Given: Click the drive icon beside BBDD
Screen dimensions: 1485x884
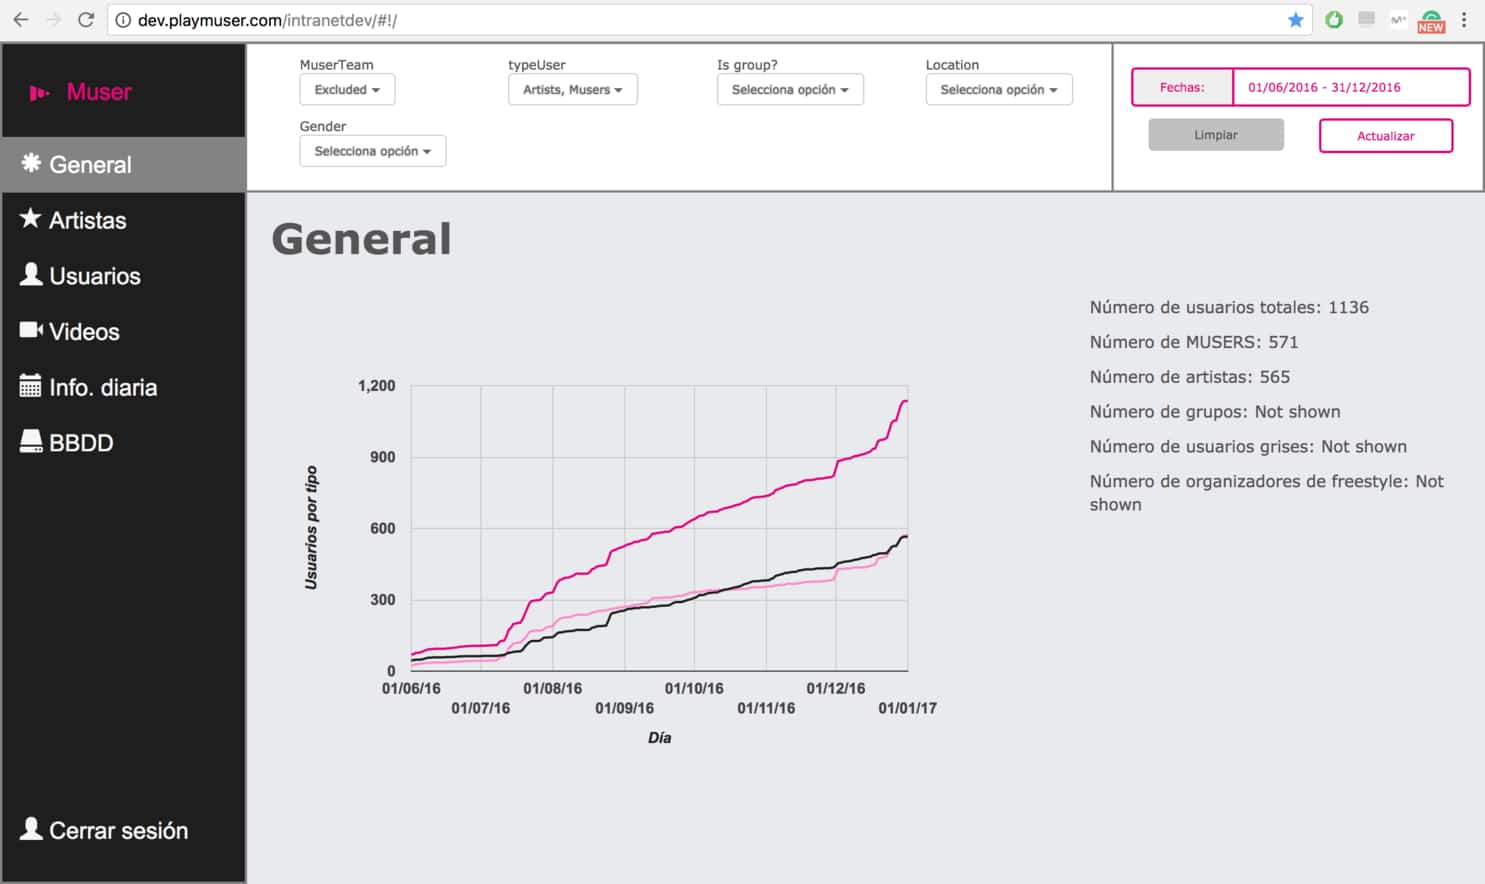Looking at the screenshot, I should click(31, 441).
